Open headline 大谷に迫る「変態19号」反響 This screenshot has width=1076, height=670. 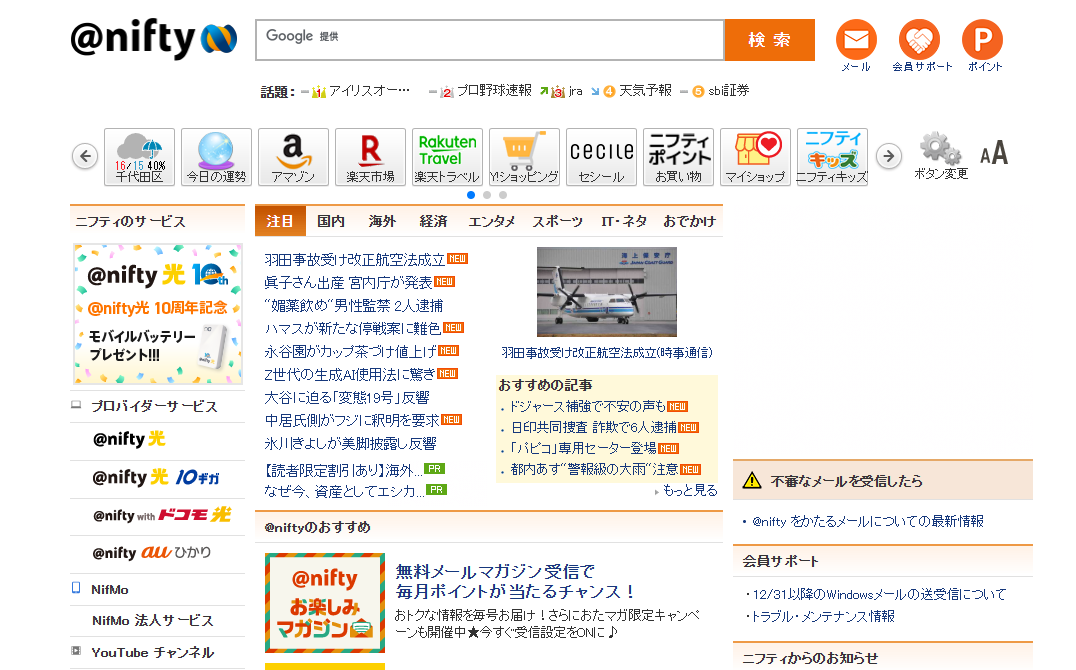347,397
